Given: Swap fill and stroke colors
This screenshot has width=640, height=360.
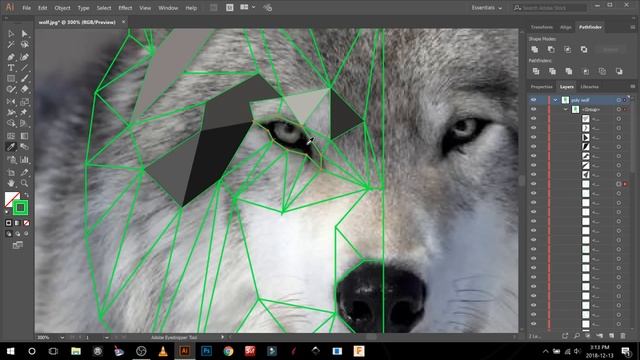Looking at the screenshot, I should pos(26,195).
